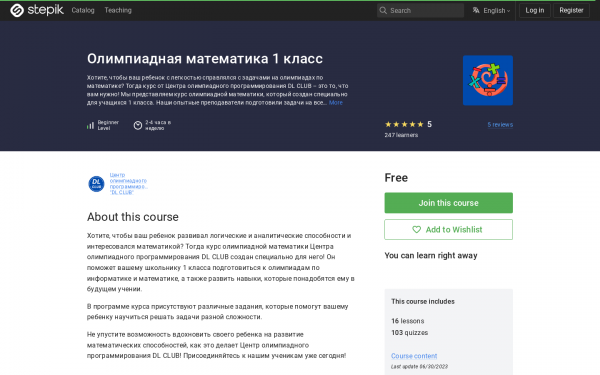Click the Stepik logo
This screenshot has height=375, width=600.
(37, 10)
